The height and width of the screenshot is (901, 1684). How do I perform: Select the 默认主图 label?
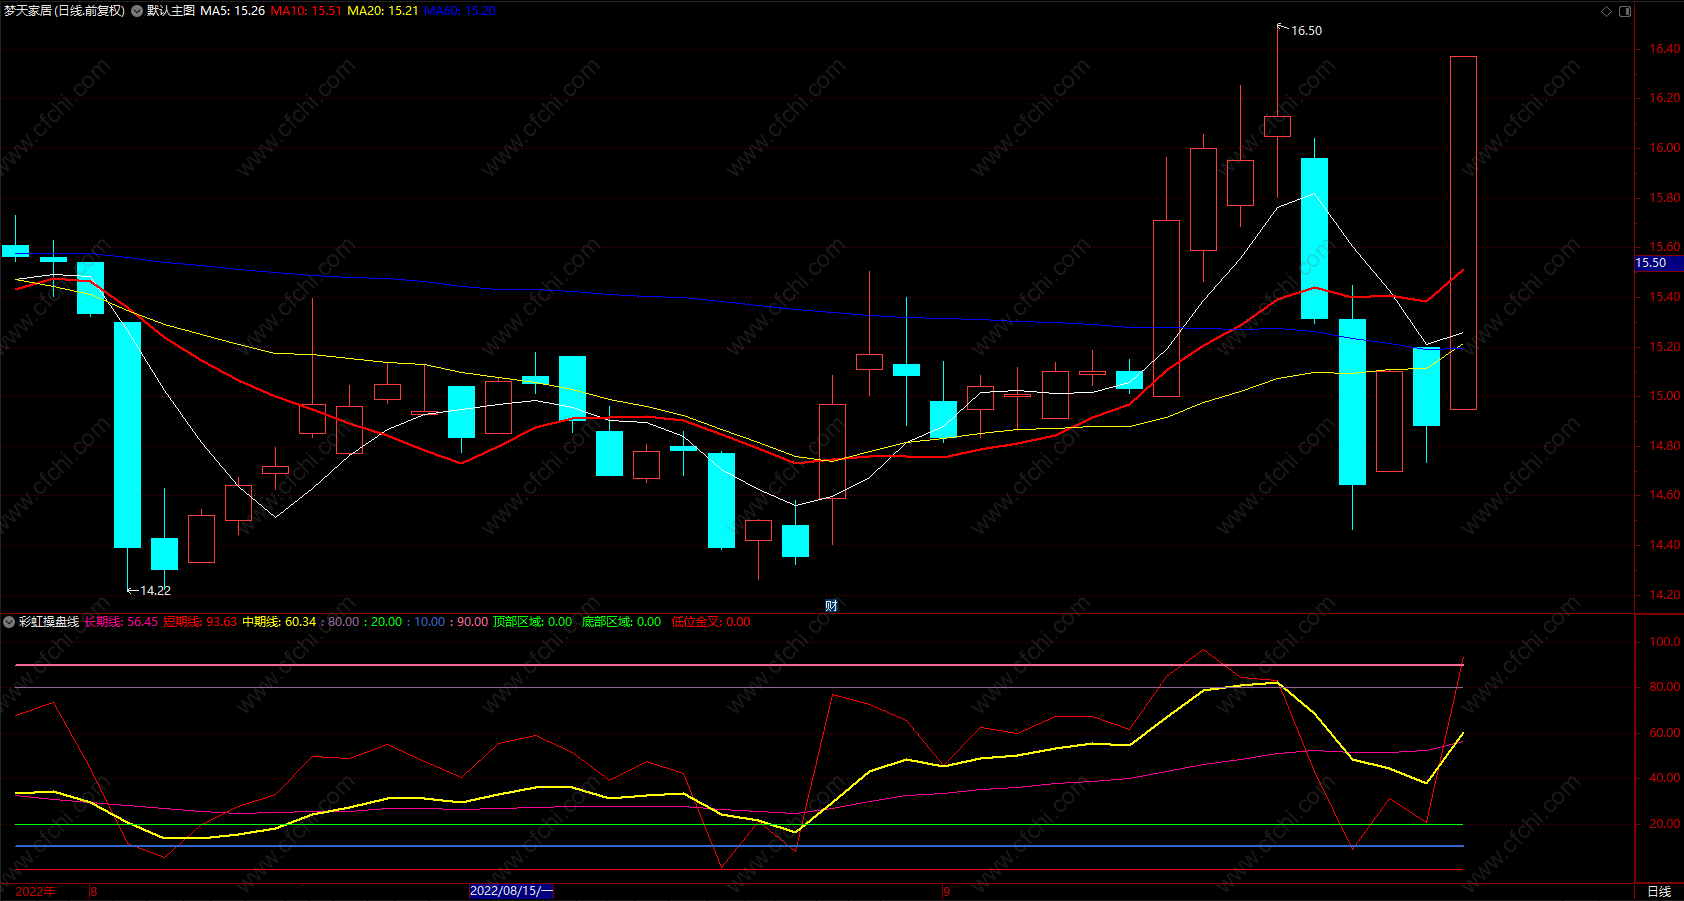pos(171,11)
